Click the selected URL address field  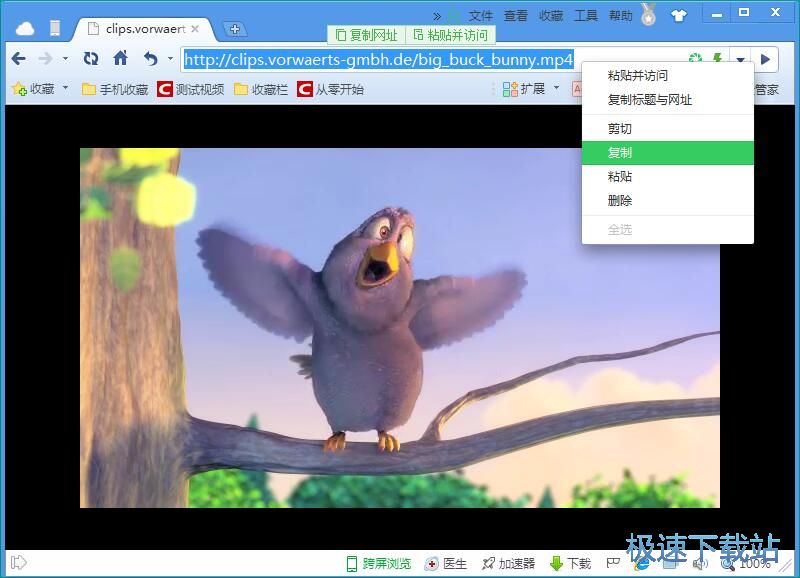coord(379,60)
